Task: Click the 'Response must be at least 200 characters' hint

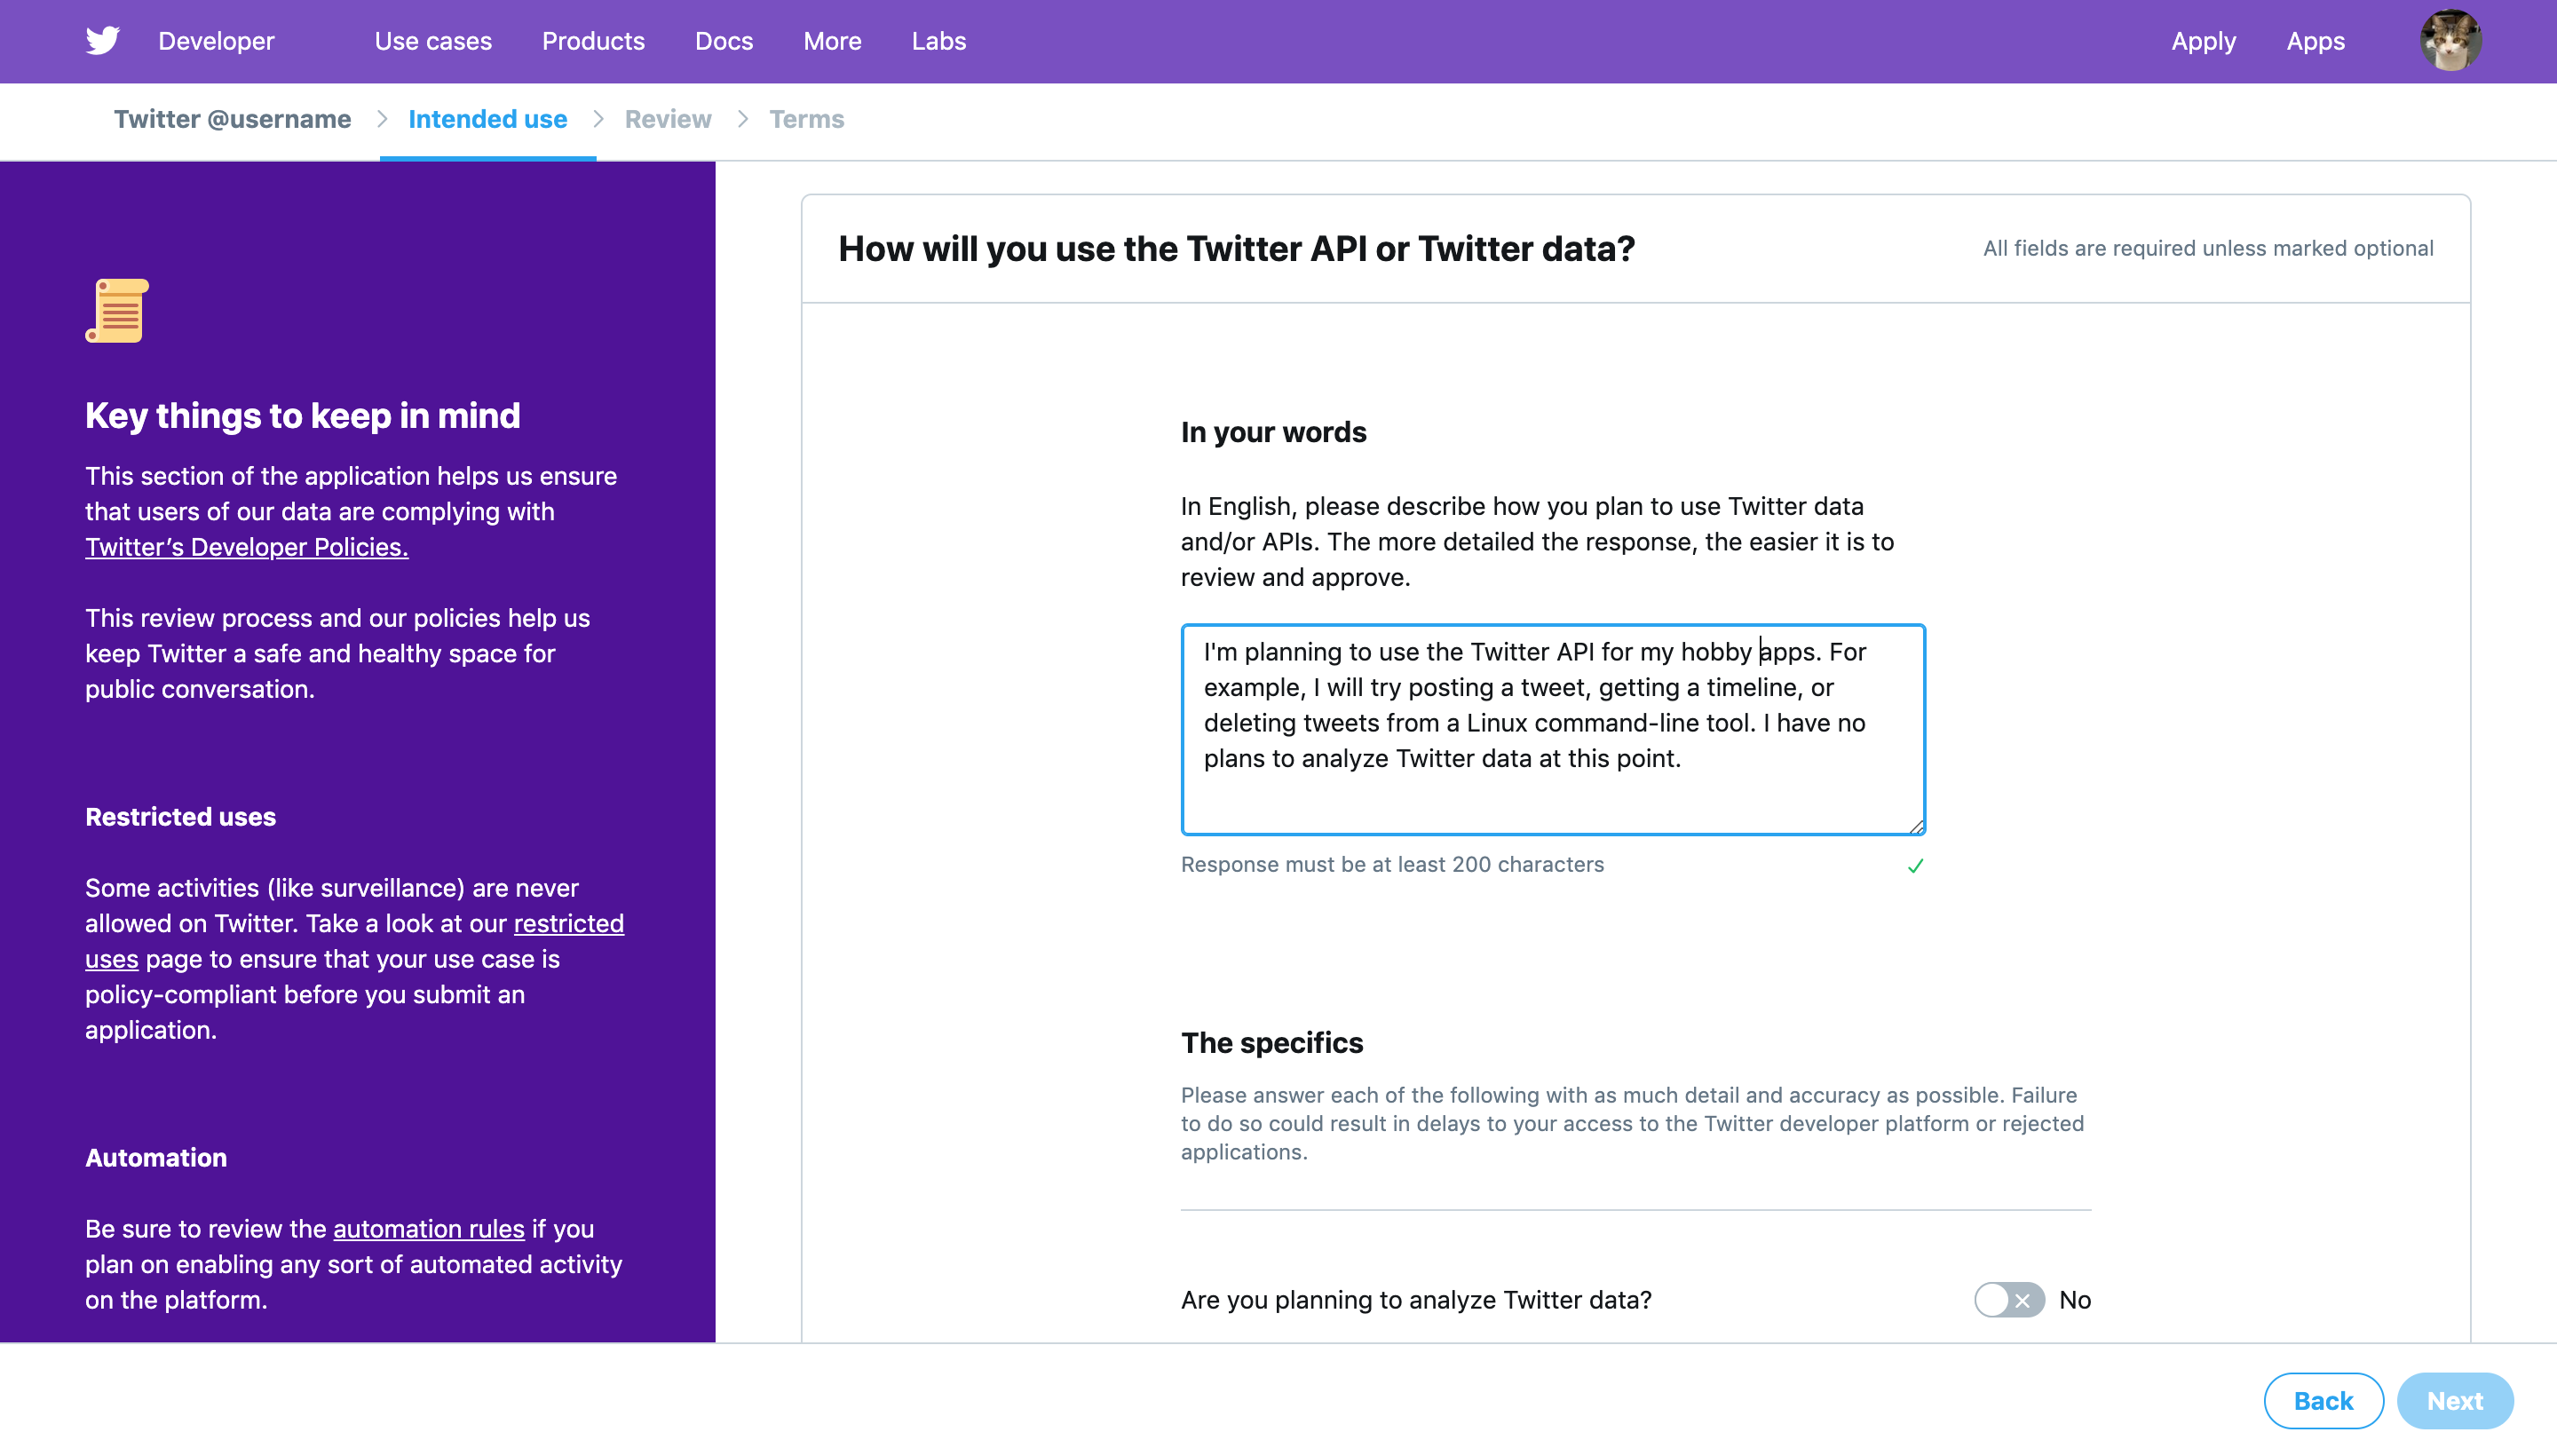Action: point(1392,864)
